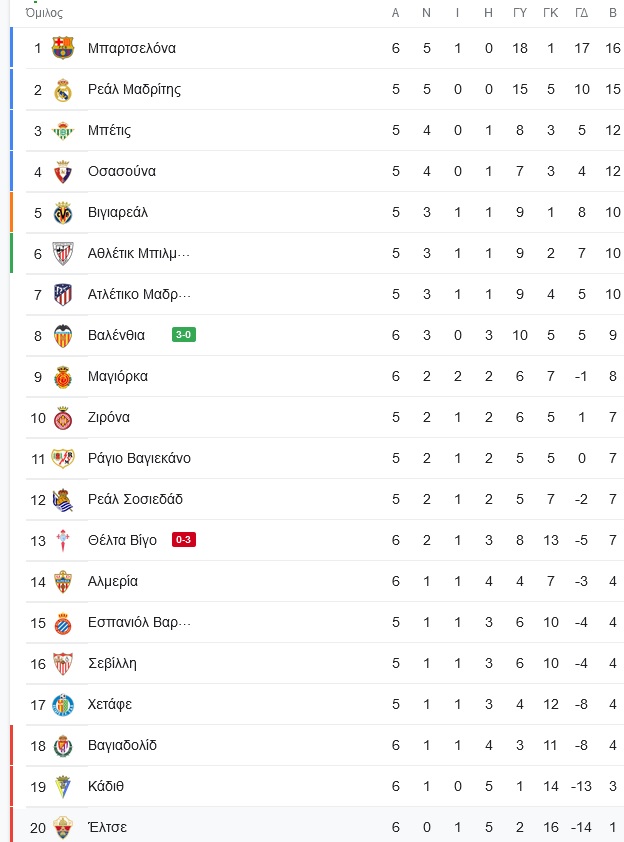Click the Villarreal yellow crest
The height and width of the screenshot is (842, 624).
[63, 213]
